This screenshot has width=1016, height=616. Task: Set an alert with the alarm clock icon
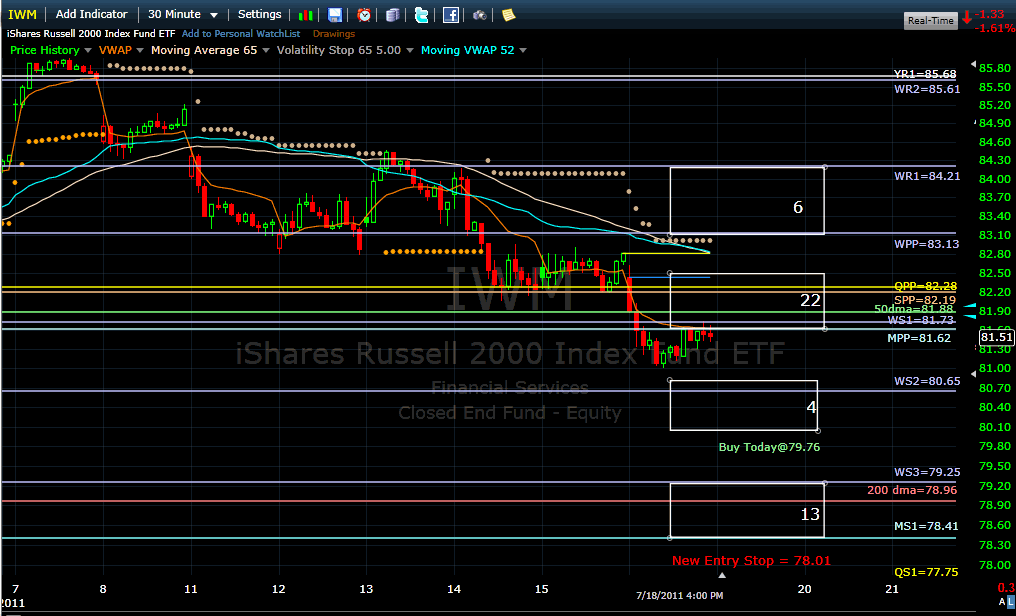pyautogui.click(x=364, y=15)
